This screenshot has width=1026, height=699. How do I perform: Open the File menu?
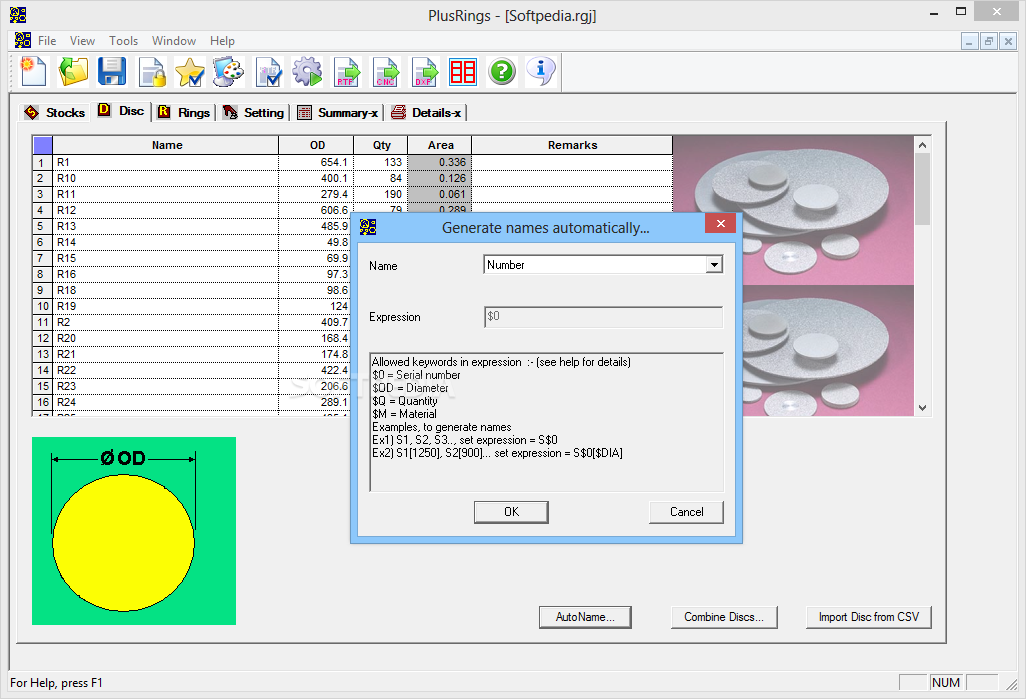[x=47, y=41]
